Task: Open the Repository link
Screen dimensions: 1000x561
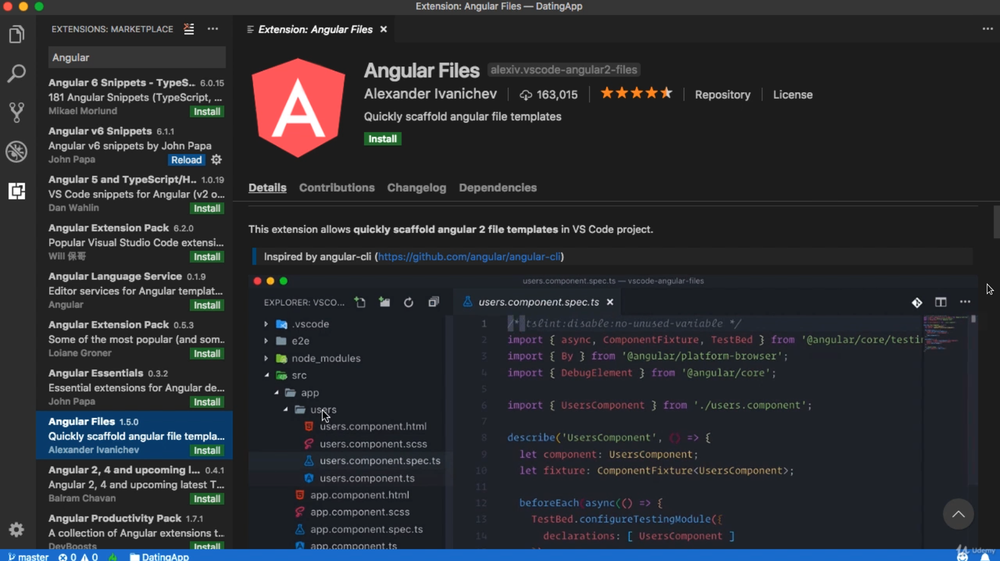Action: [722, 94]
